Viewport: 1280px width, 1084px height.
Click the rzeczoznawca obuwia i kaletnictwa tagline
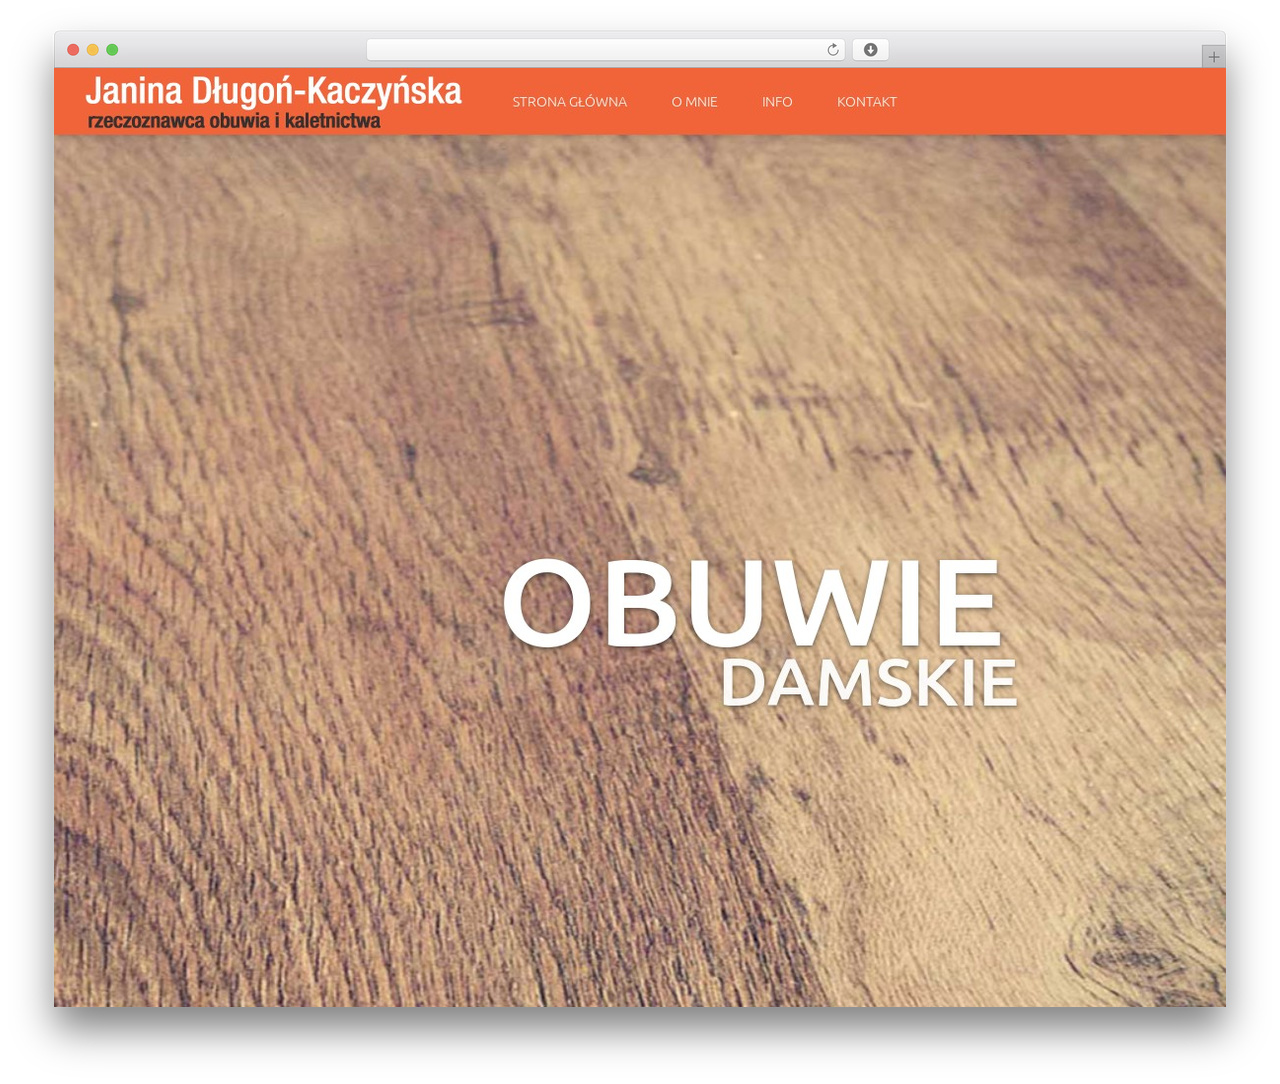coord(234,121)
